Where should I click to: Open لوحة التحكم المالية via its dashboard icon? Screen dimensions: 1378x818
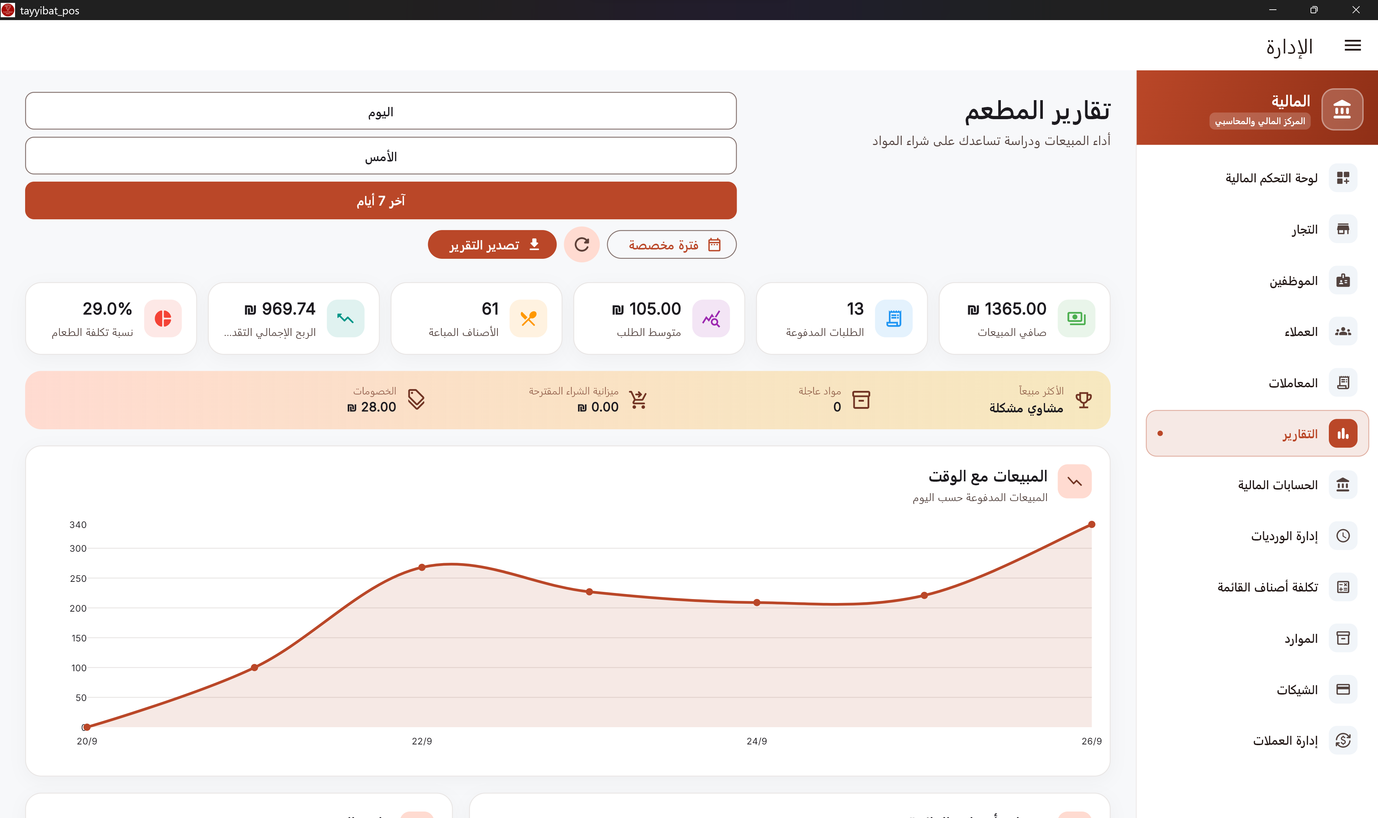point(1343,178)
